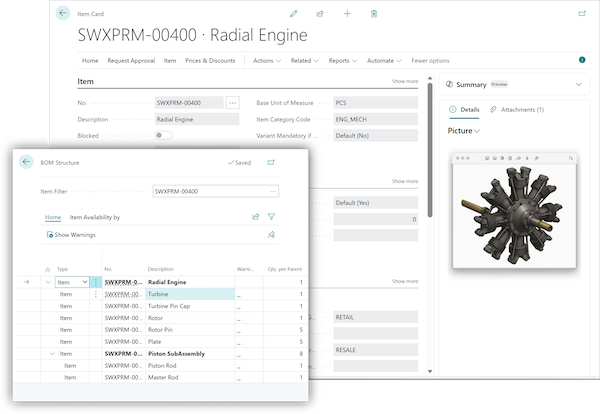Click Fewer options in the action bar
600x414 pixels.
[430, 60]
